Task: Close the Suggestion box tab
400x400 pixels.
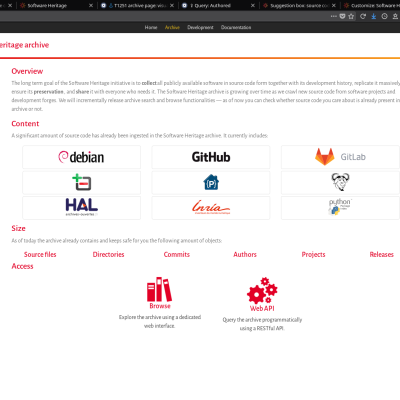Action: coord(334,6)
